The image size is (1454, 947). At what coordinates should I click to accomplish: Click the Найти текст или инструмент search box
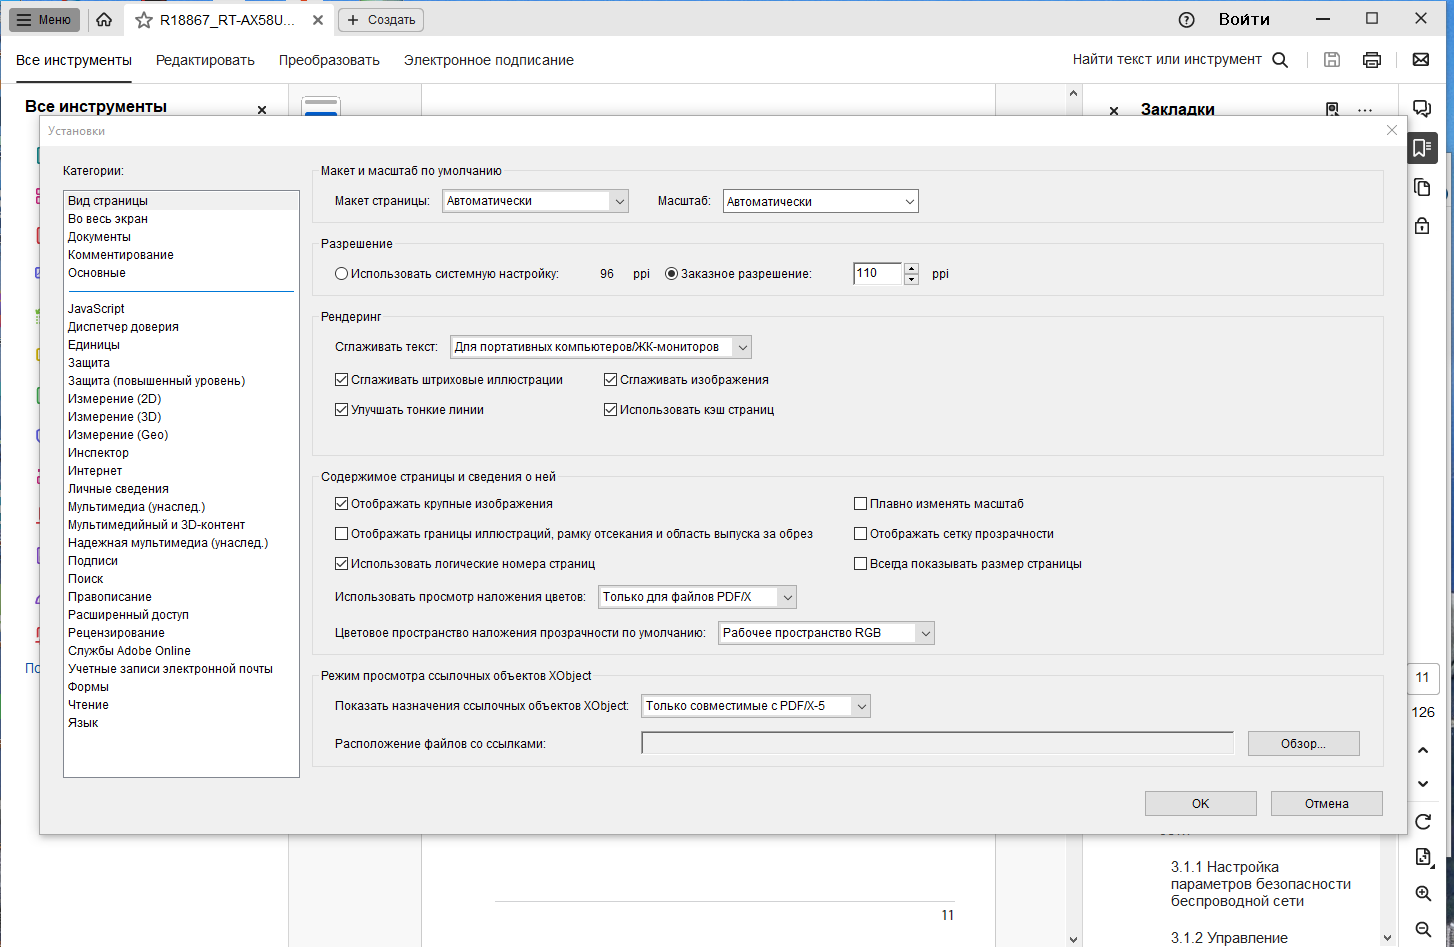1167,60
